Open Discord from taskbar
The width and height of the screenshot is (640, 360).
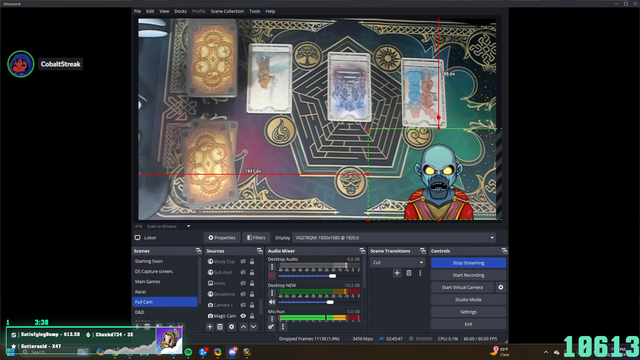232,352
